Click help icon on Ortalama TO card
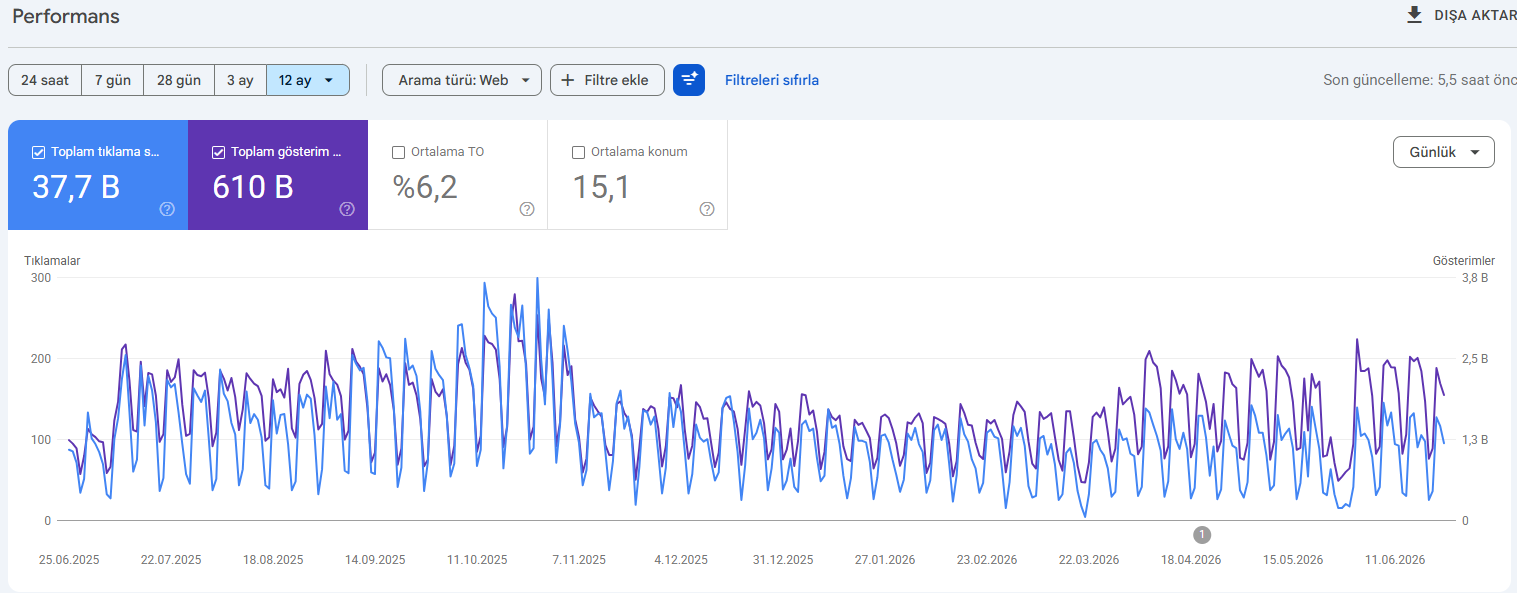Screen dimensions: 1517x593 (527, 209)
